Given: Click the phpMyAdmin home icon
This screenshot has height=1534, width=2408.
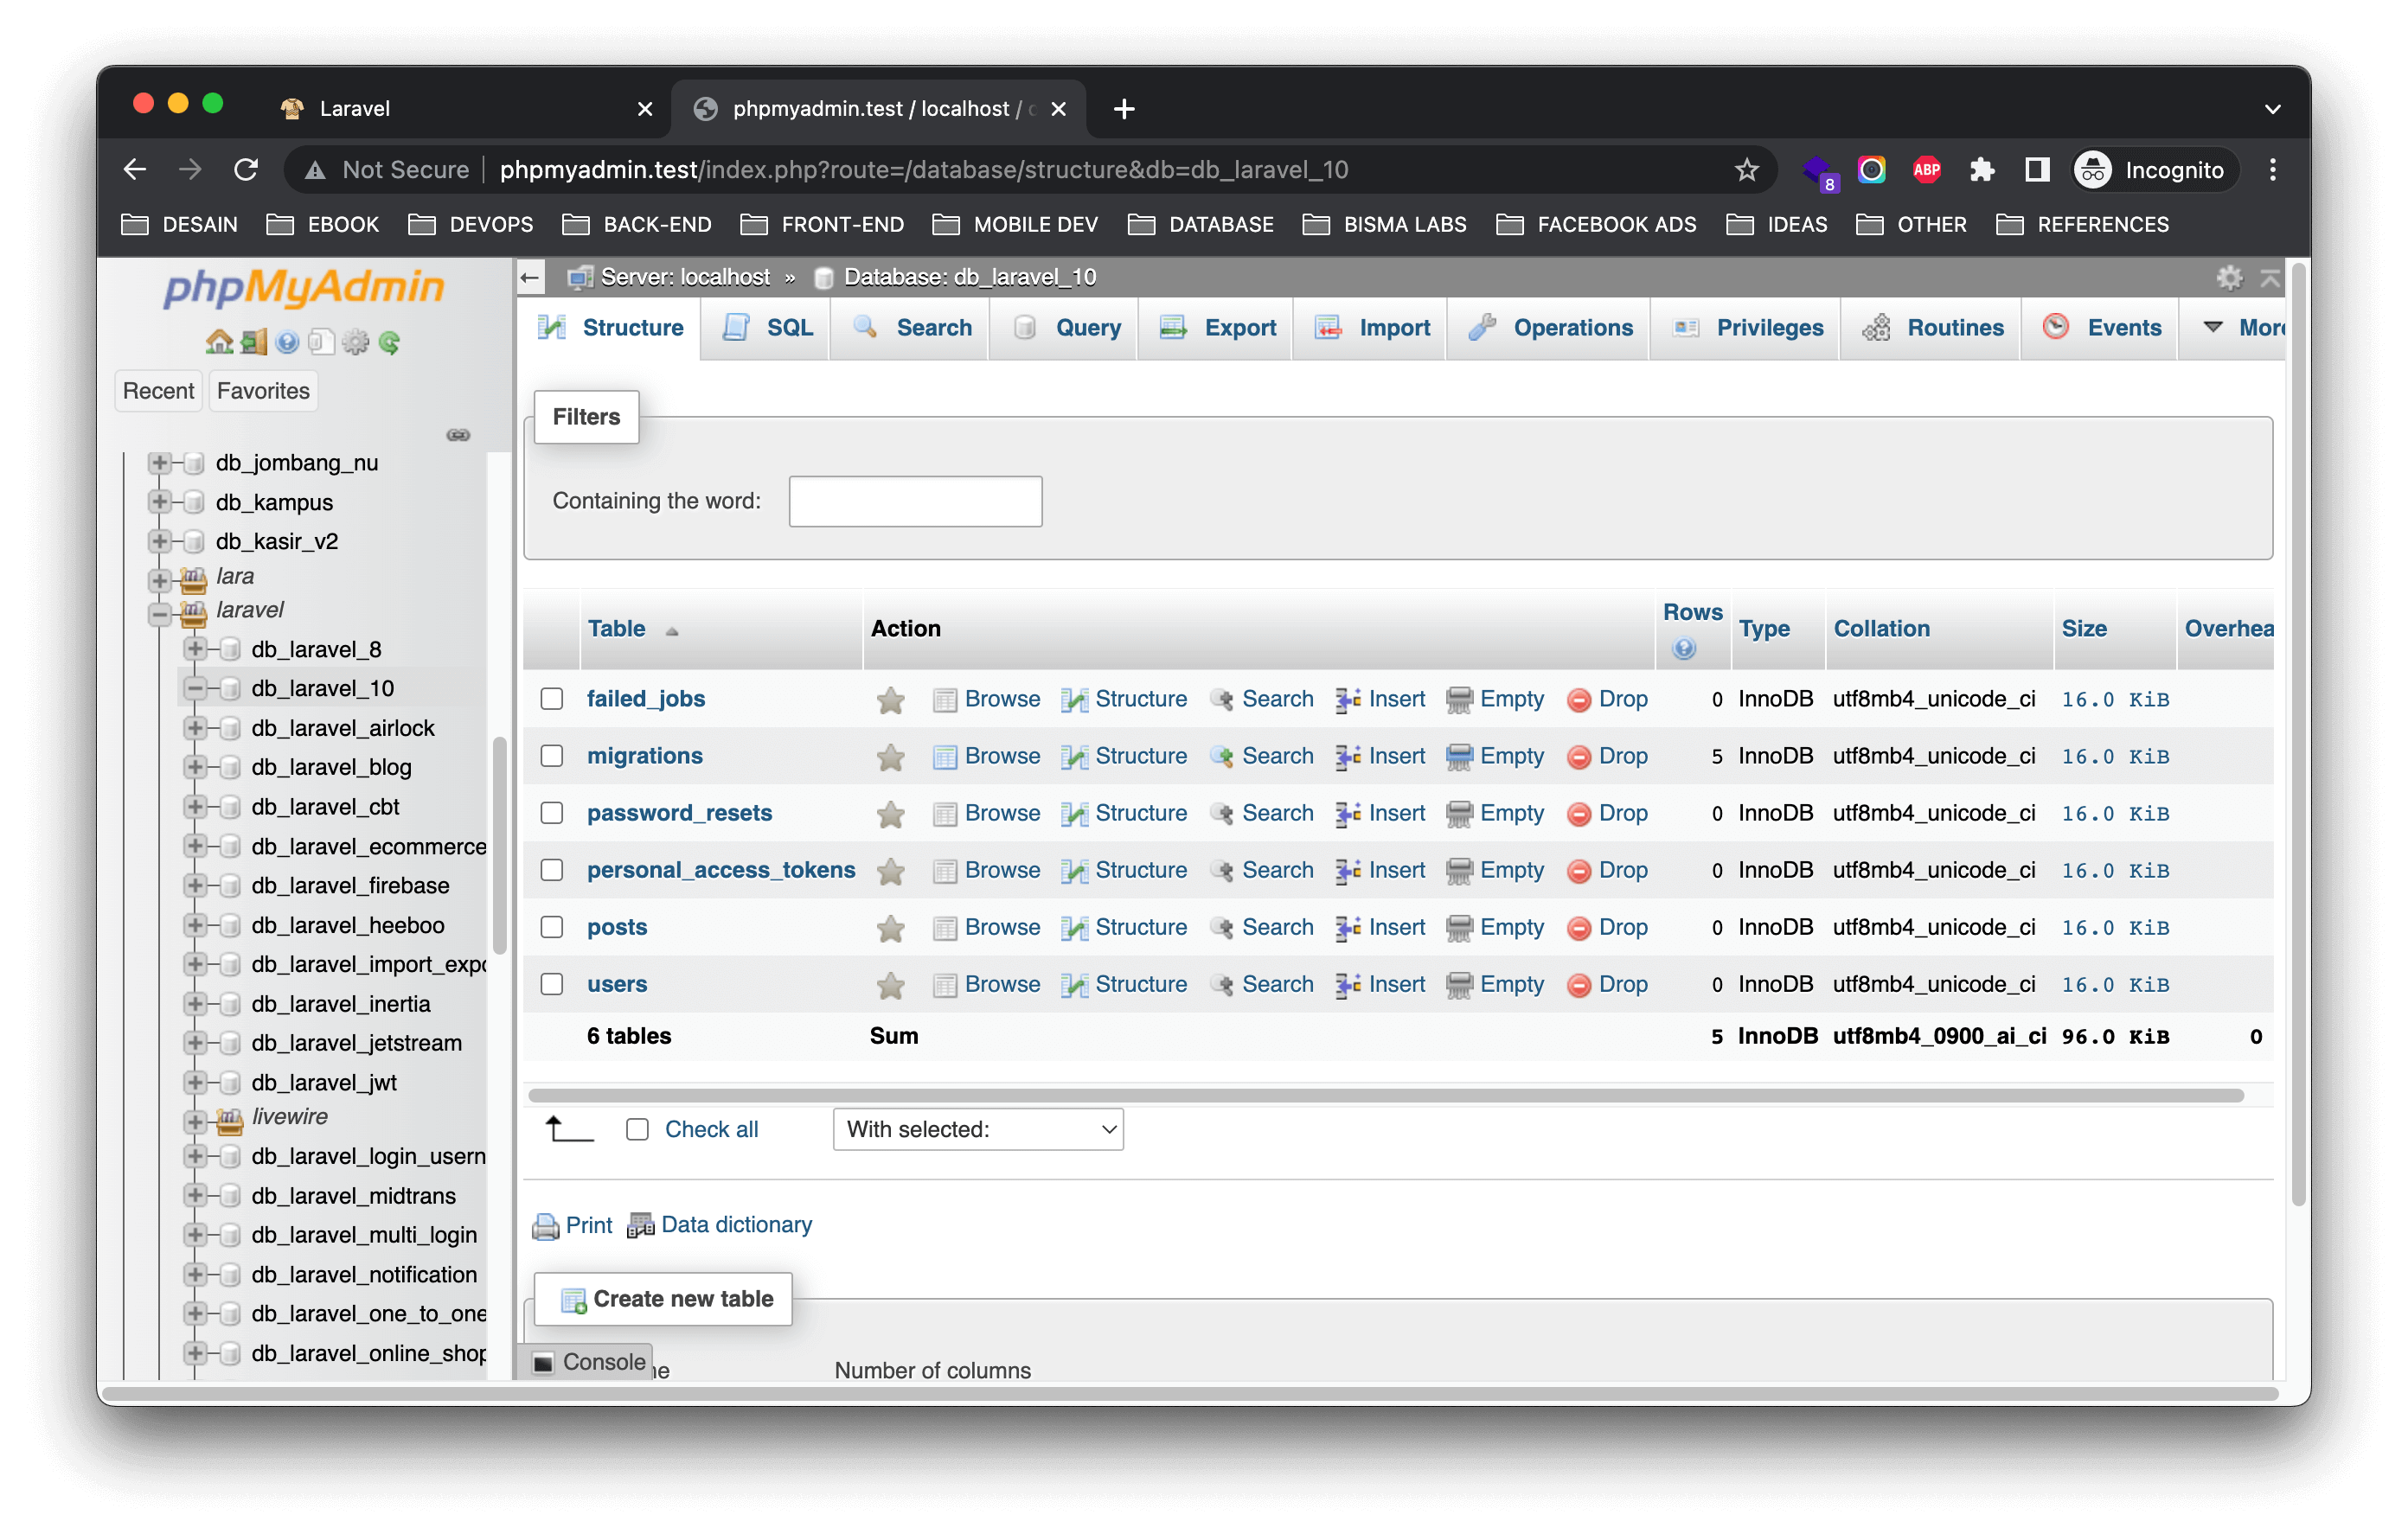Looking at the screenshot, I should point(218,342).
